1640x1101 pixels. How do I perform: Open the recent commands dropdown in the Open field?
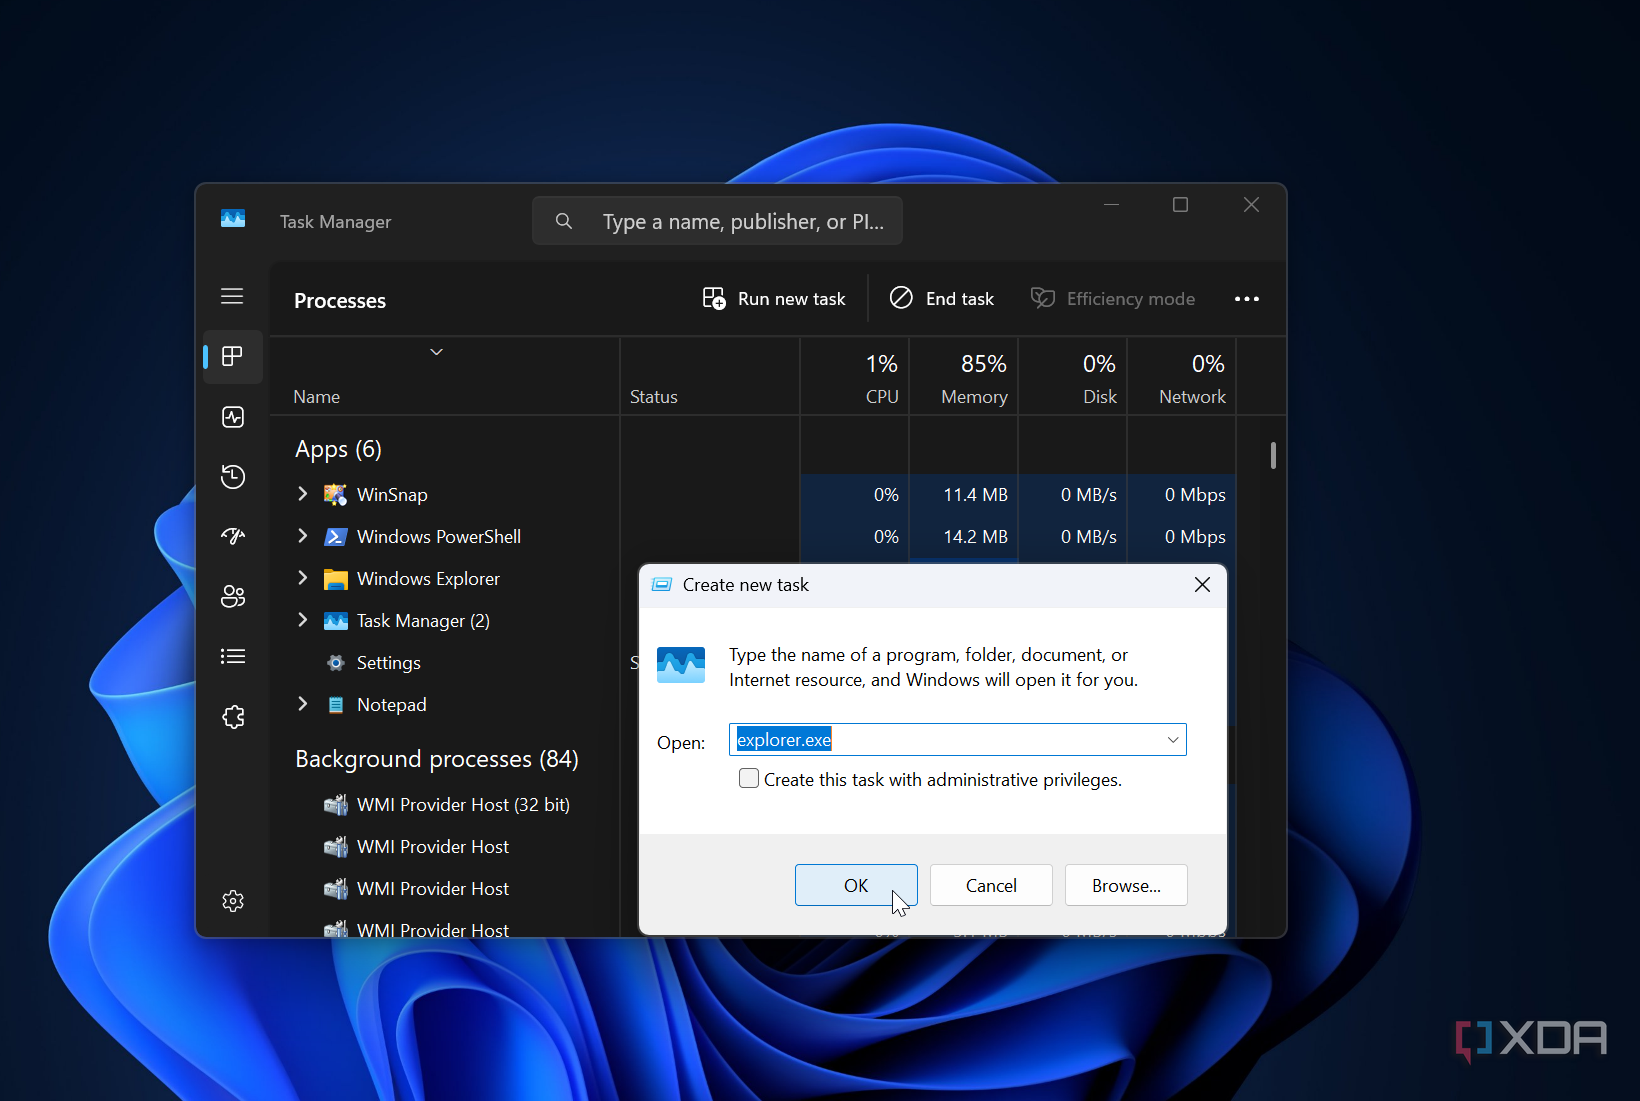(1171, 739)
